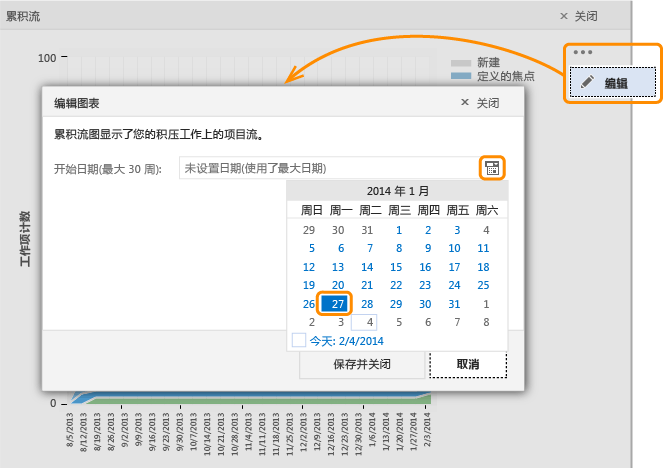Image resolution: width=665 pixels, height=468 pixels.
Task: Select the outlined February 4 cell
Action: 364,322
